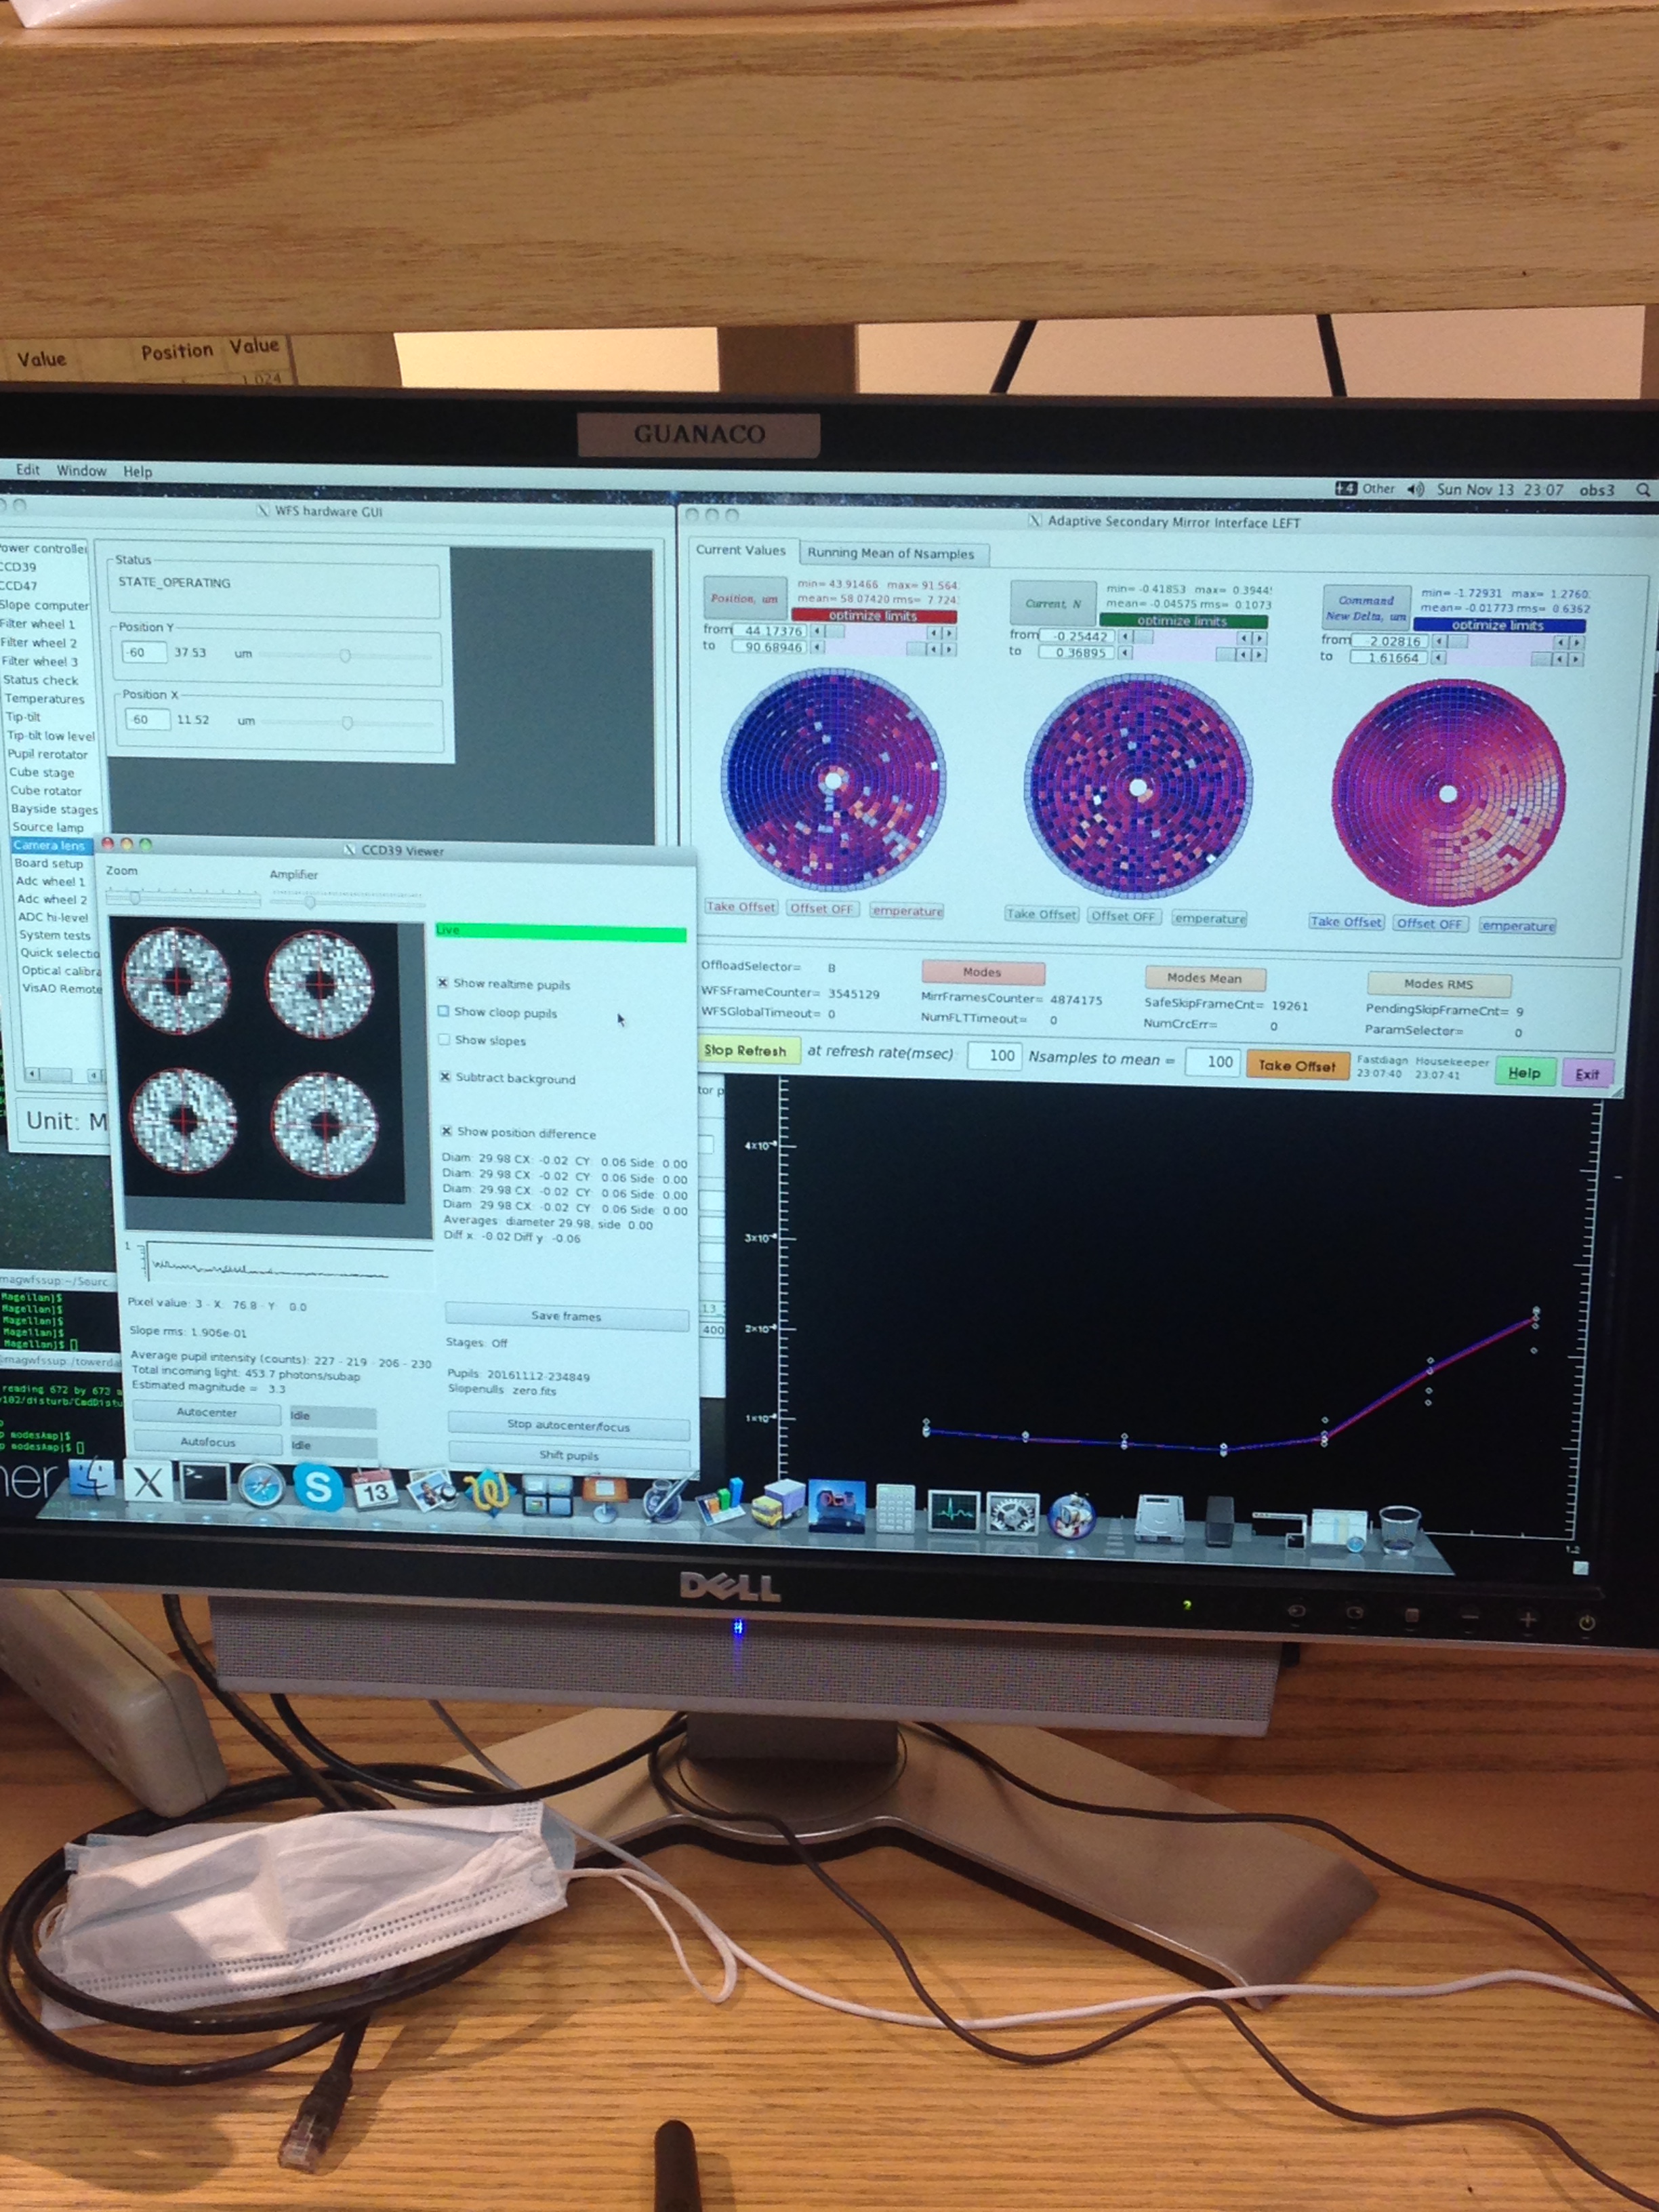
Task: Click the Modes Mean button
Action: point(1205,978)
